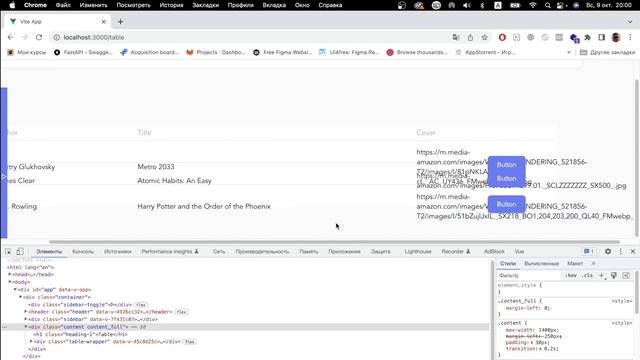Open the macOS Control Center icon
This screenshot has height=360, width=640.
point(561,5)
